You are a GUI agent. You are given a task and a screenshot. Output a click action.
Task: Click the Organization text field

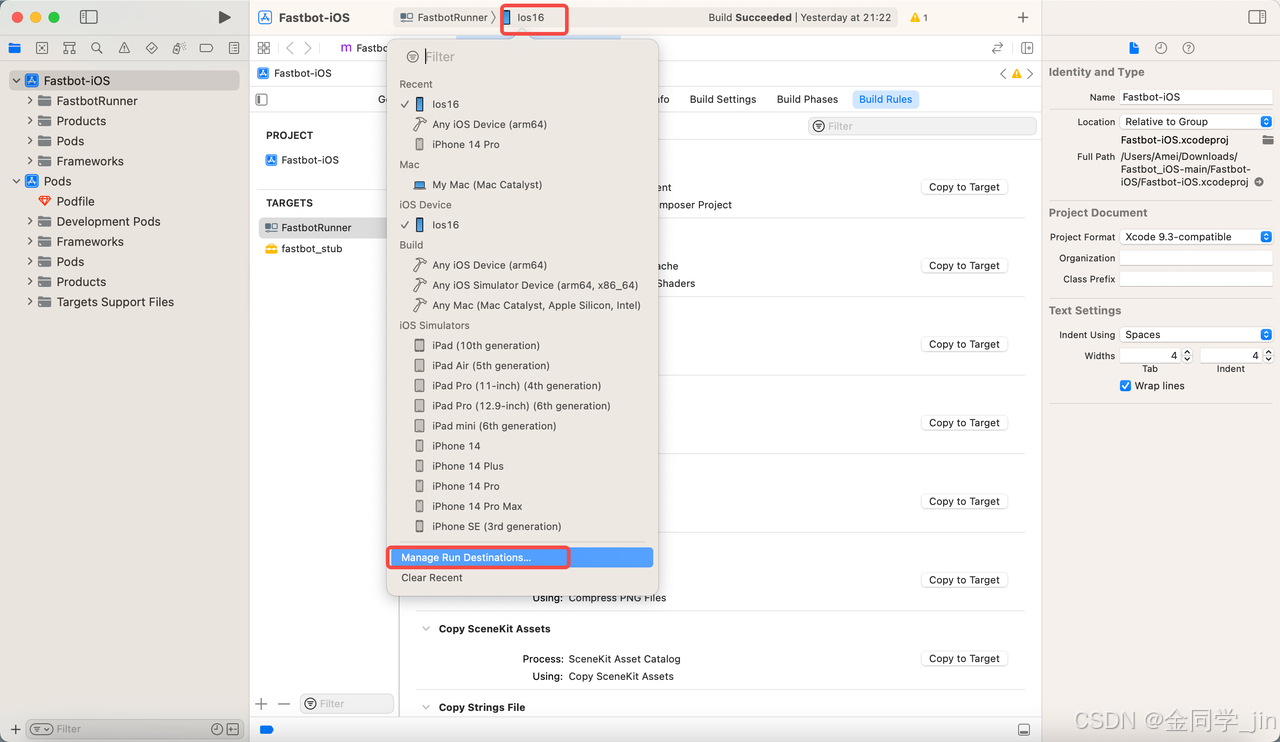(x=1196, y=258)
